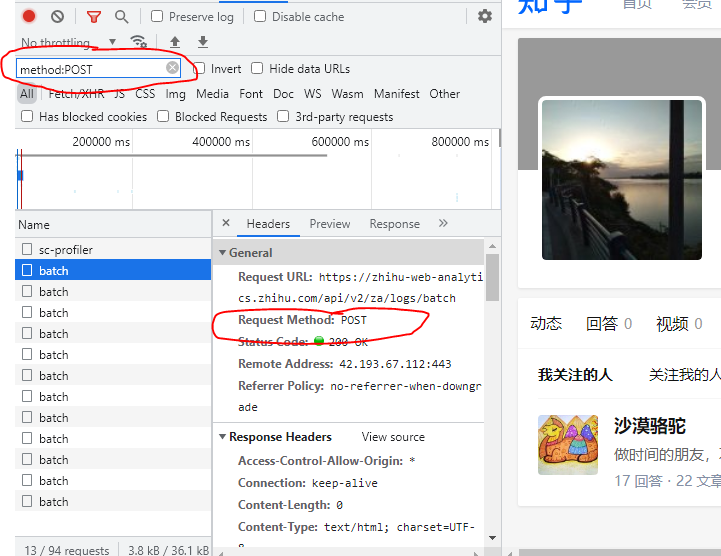Viewport: 721px width, 556px height.
Task: Select the 我关注的人 sub-tab
Action: [x=575, y=375]
